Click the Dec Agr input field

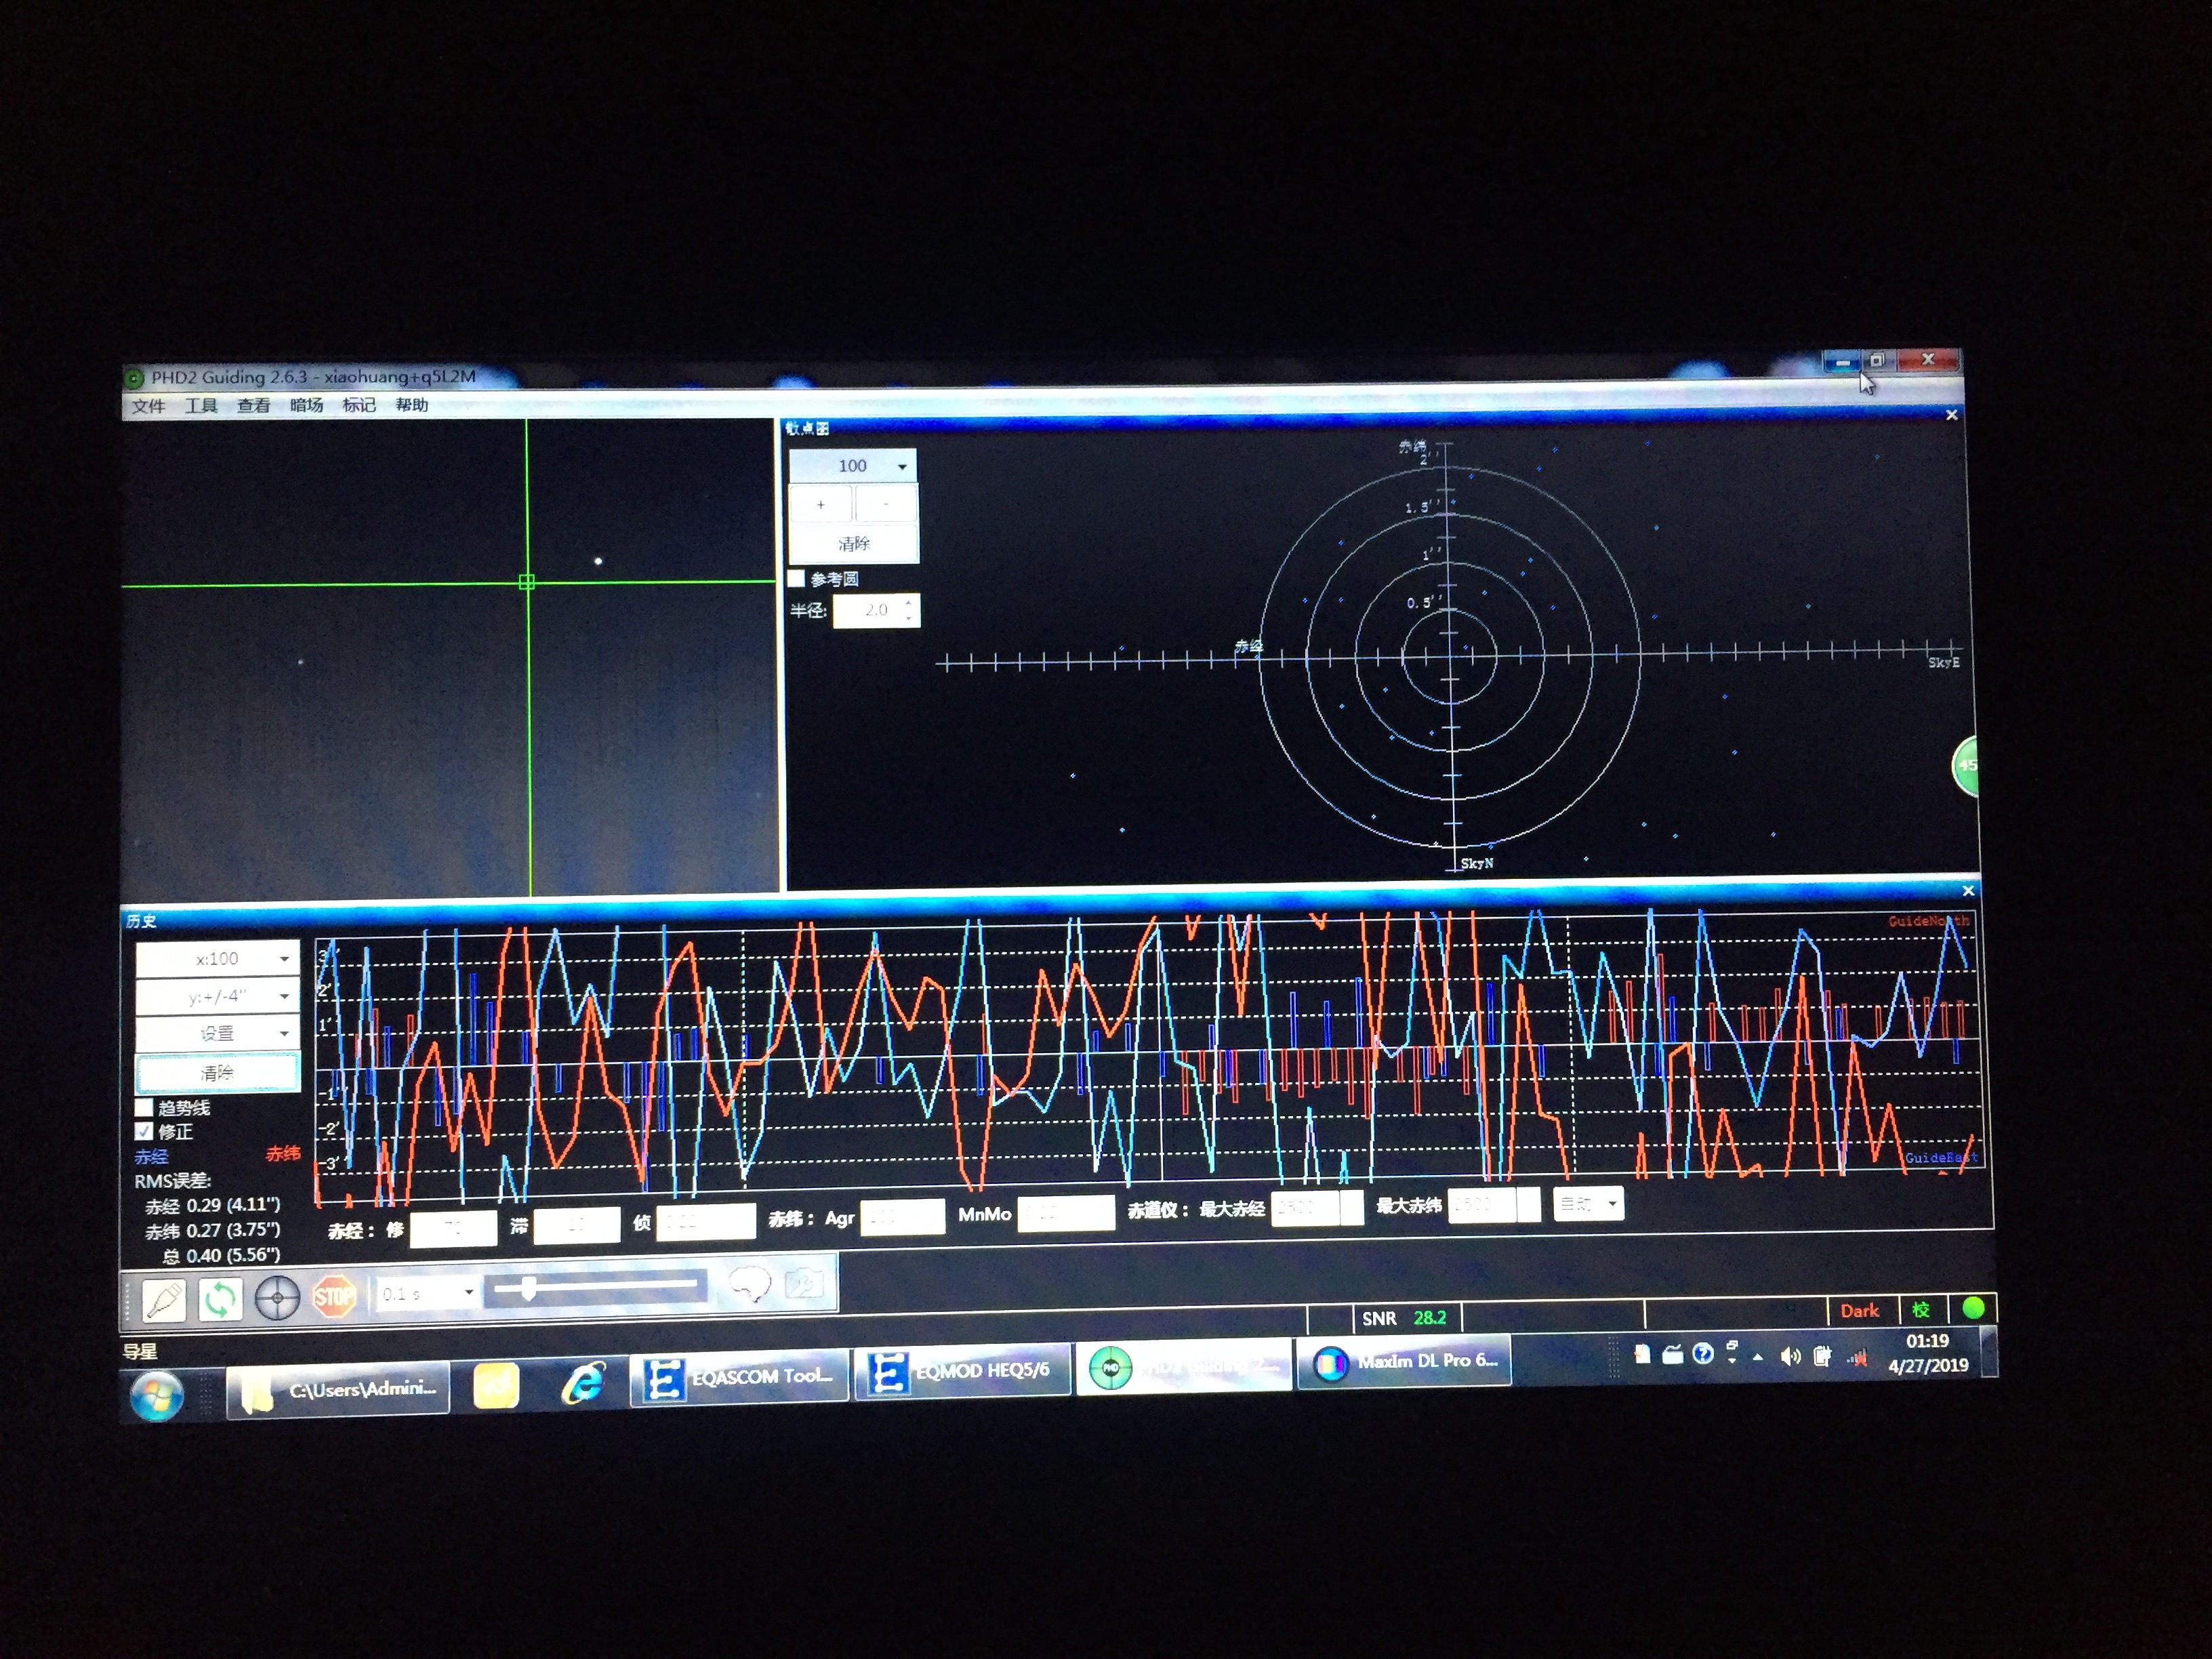click(902, 1217)
